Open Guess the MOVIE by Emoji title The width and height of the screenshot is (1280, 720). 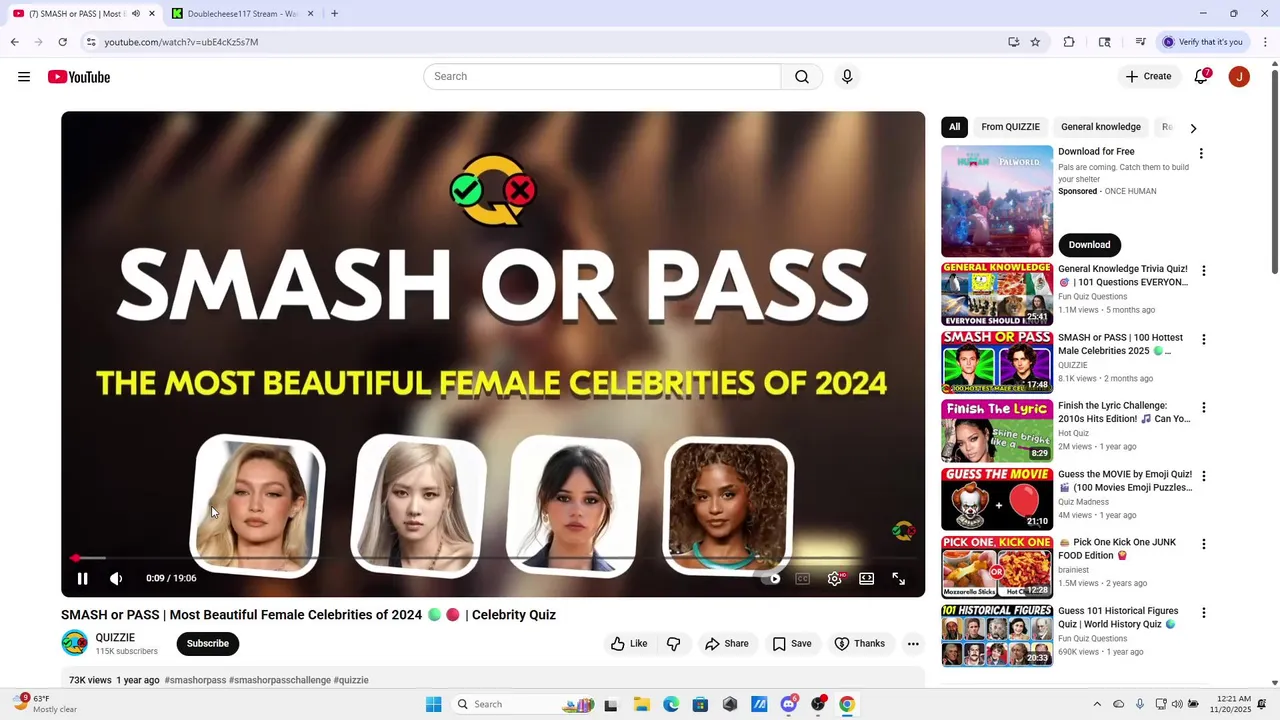point(1125,481)
